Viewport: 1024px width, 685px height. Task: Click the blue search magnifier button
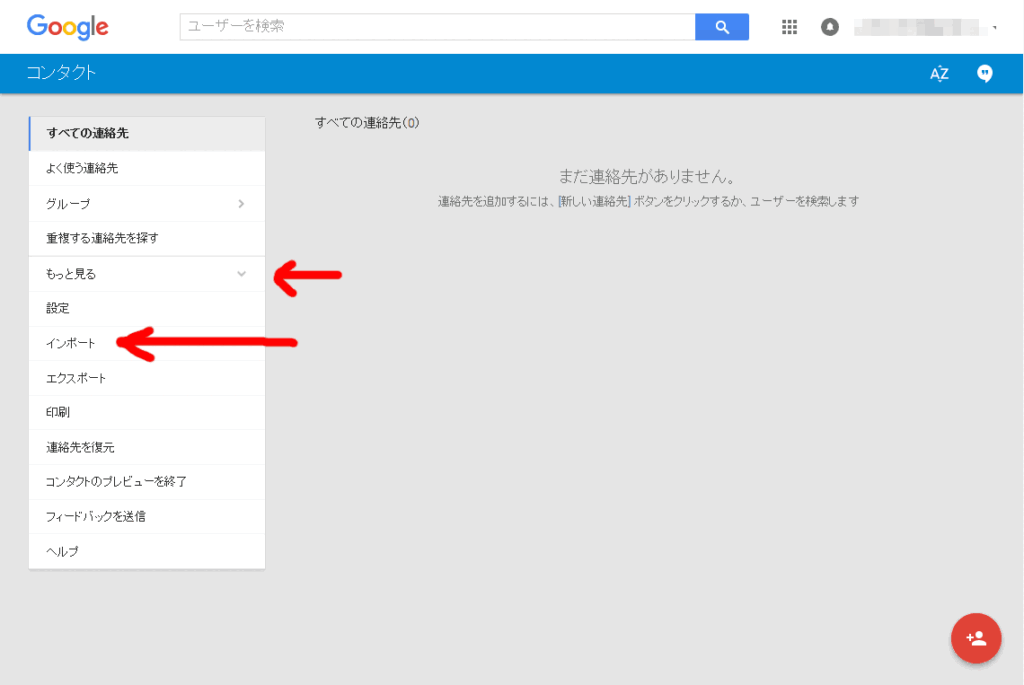[721, 27]
